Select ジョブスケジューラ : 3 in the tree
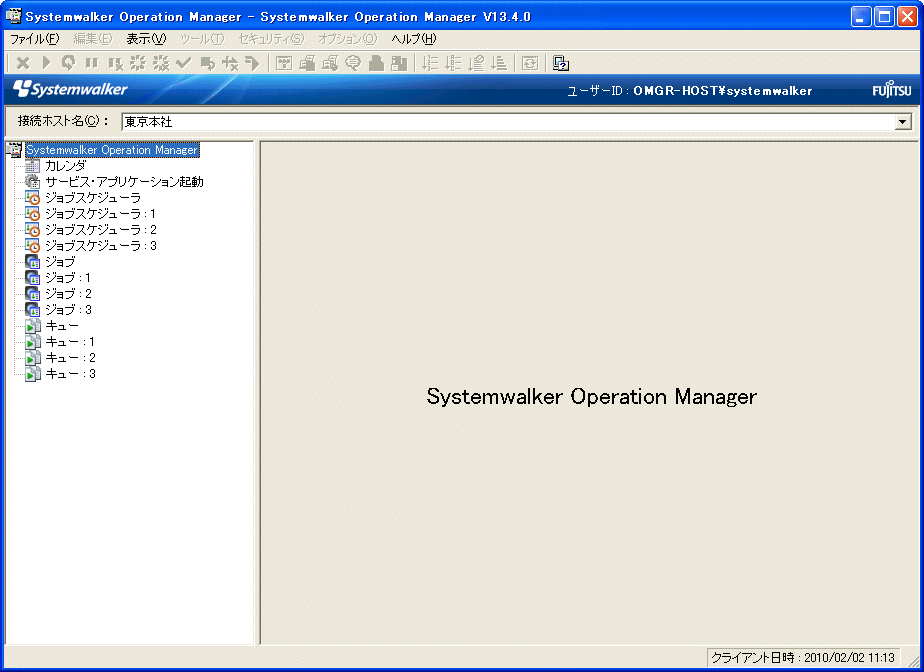 coord(101,246)
